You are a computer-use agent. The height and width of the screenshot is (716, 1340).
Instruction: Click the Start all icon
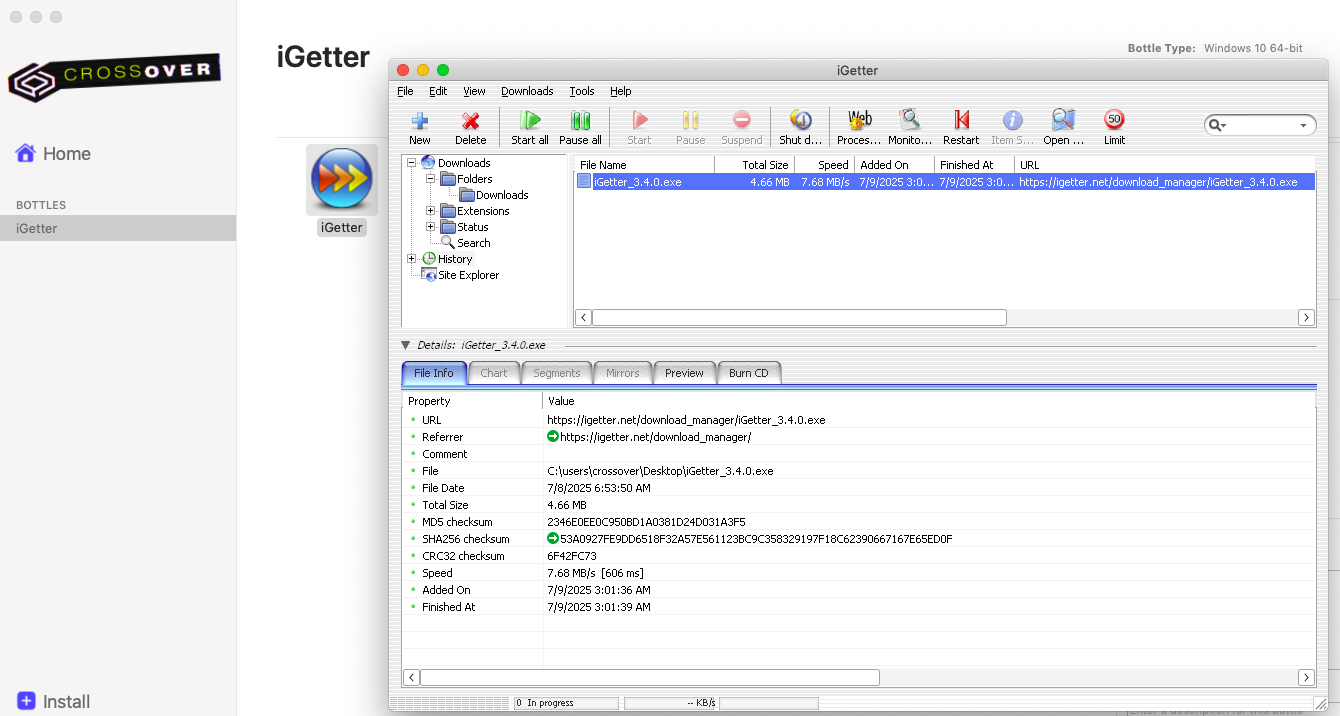(x=528, y=125)
